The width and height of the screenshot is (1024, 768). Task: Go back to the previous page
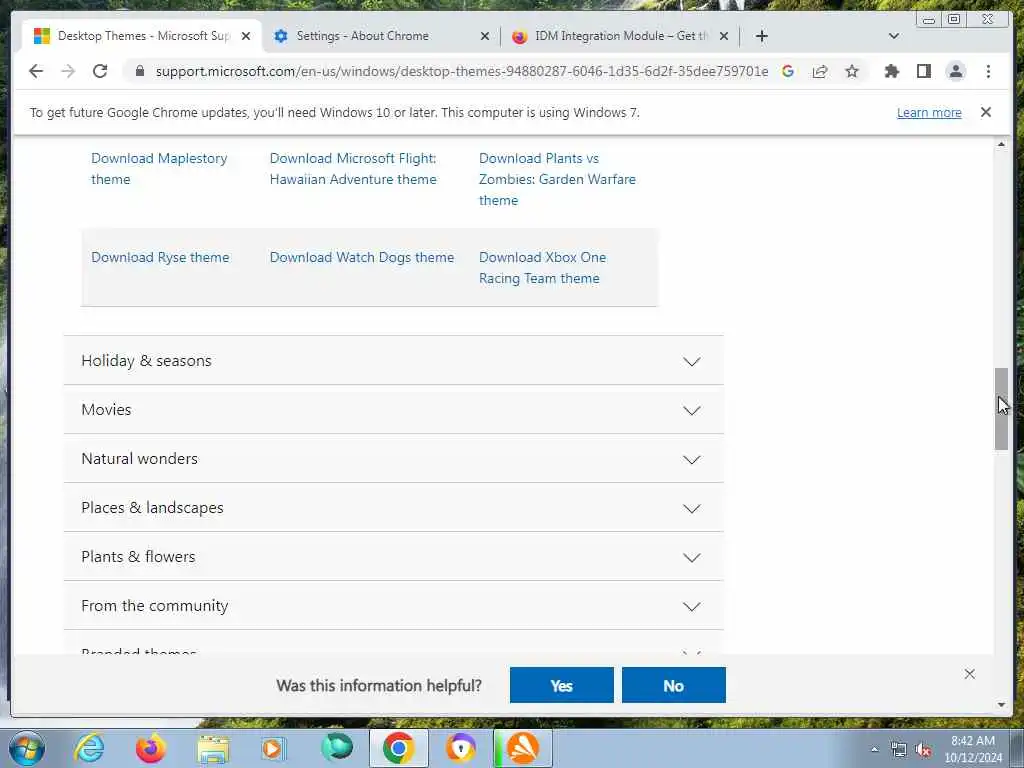pos(36,71)
